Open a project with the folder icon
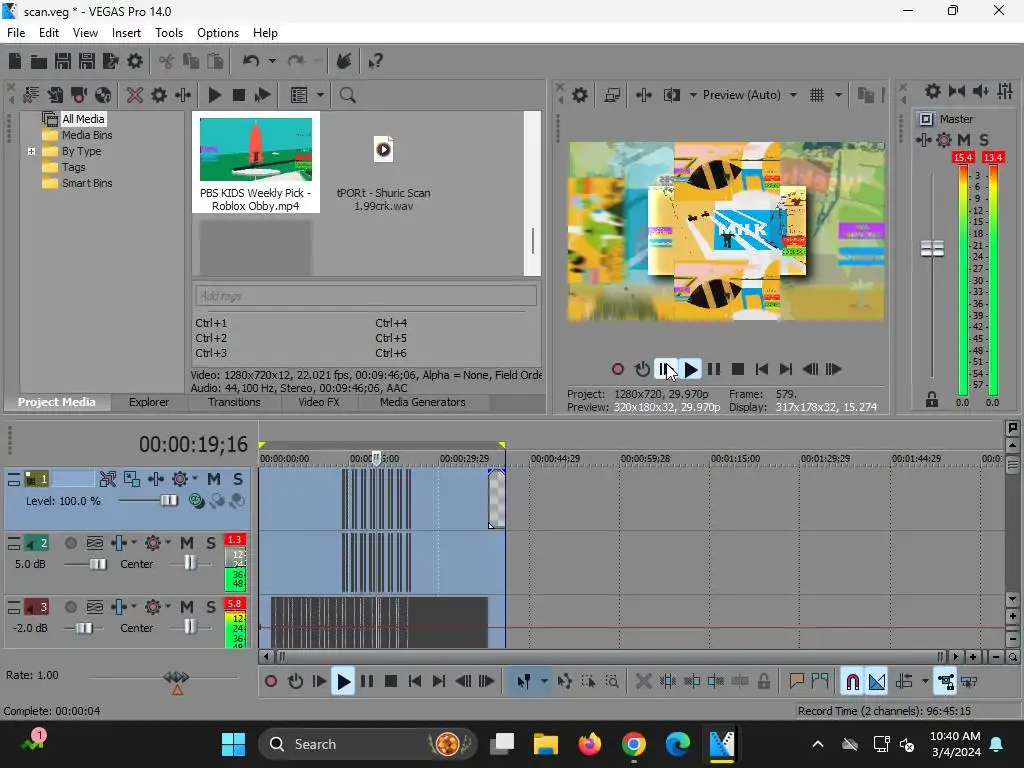The height and width of the screenshot is (768, 1024). [39, 61]
